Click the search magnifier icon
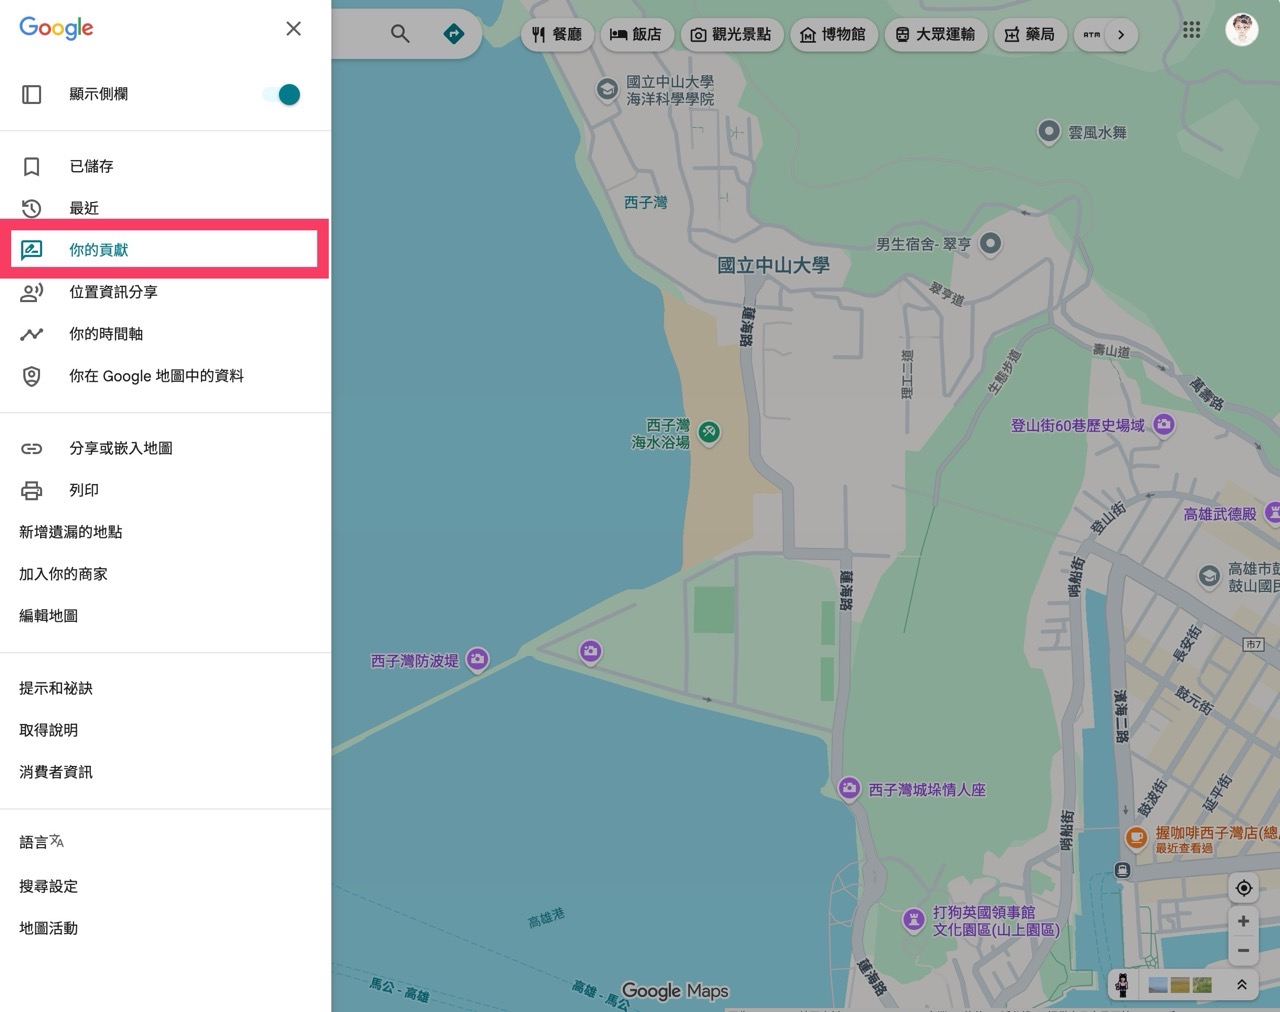 (400, 33)
